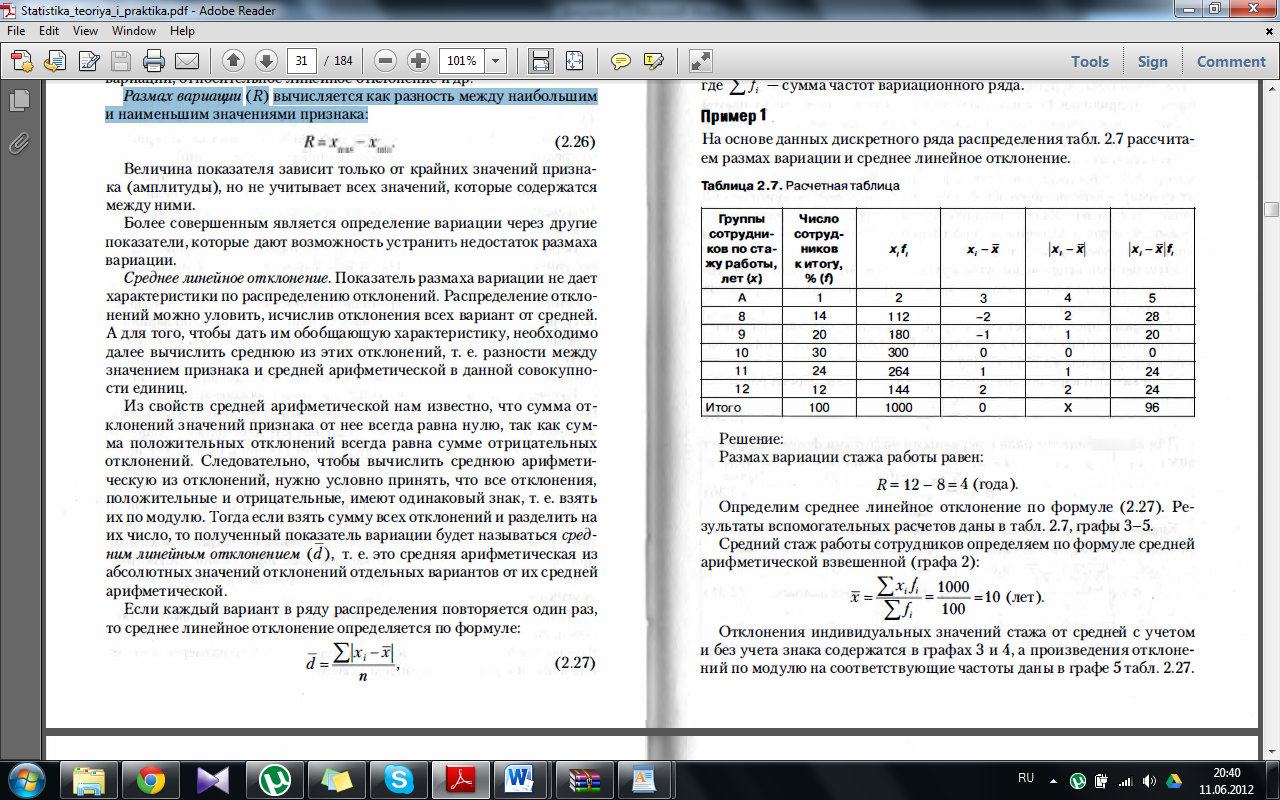Click the zoom level field showing 101%
Image resolution: width=1280 pixels, height=800 pixels.
462,61
